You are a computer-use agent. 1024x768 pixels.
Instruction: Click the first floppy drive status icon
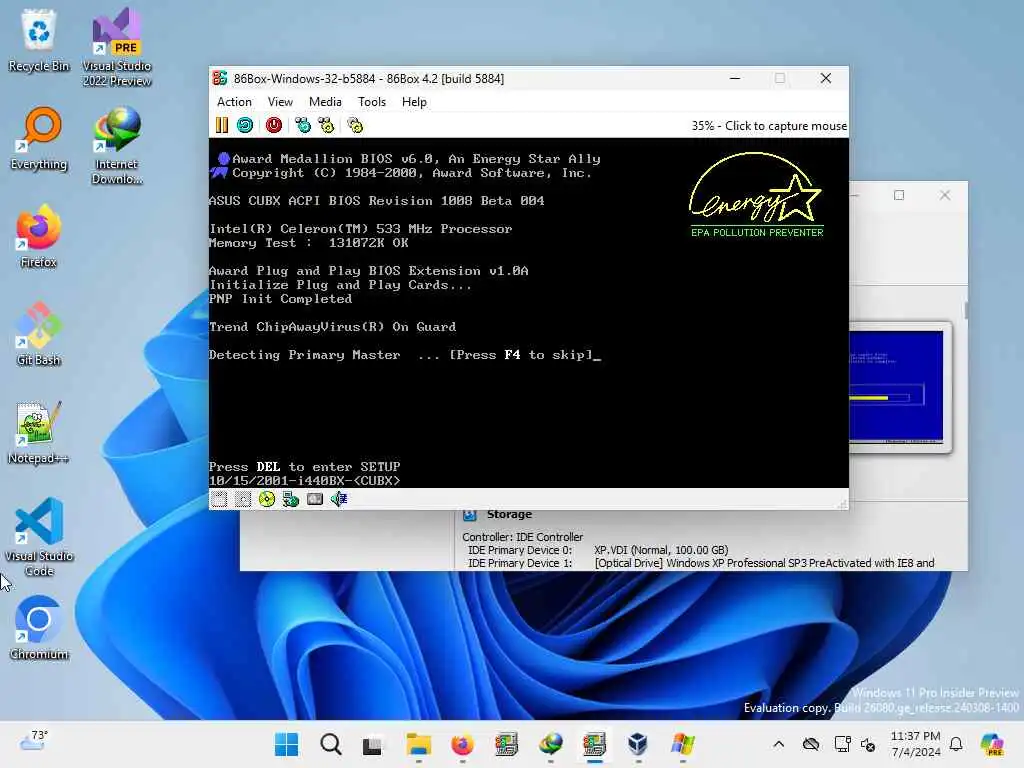click(x=219, y=500)
